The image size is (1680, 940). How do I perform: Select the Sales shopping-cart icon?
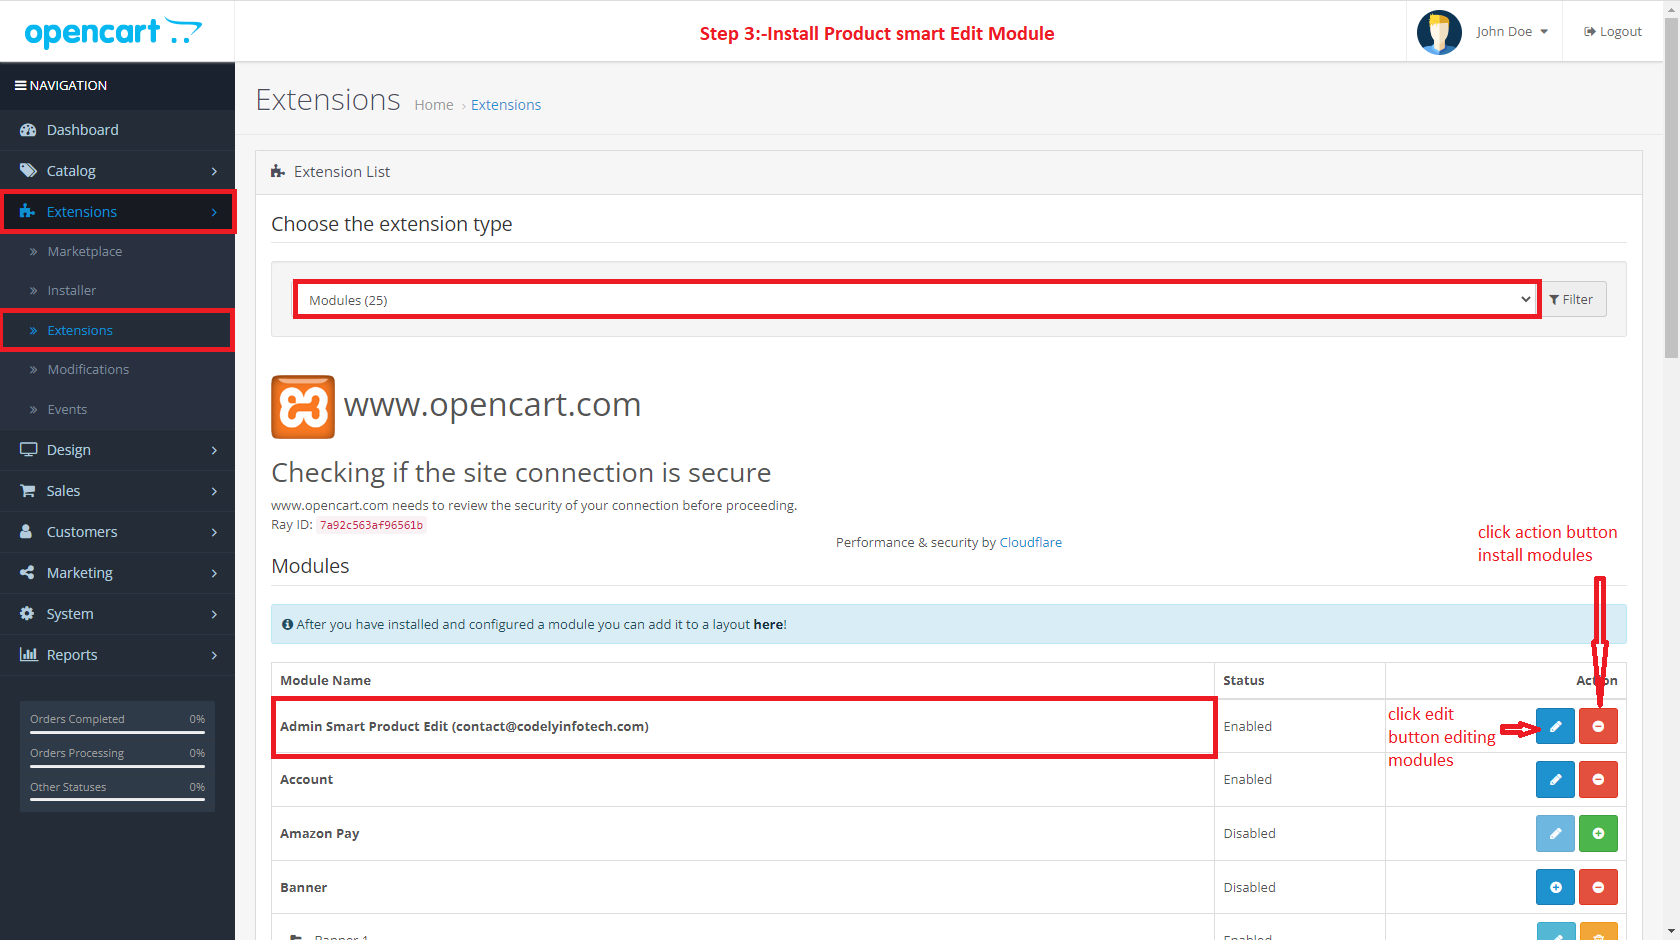click(28, 490)
